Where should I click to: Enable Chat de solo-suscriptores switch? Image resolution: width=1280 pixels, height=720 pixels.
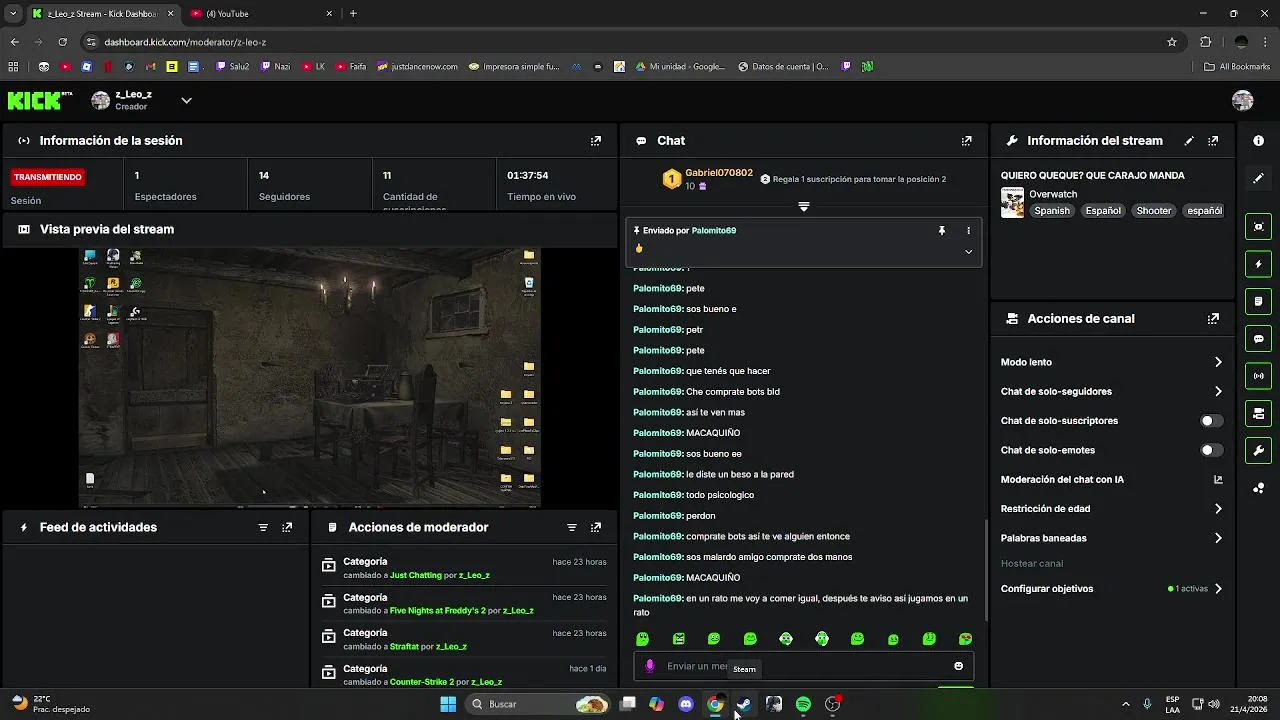pyautogui.click(x=1211, y=421)
